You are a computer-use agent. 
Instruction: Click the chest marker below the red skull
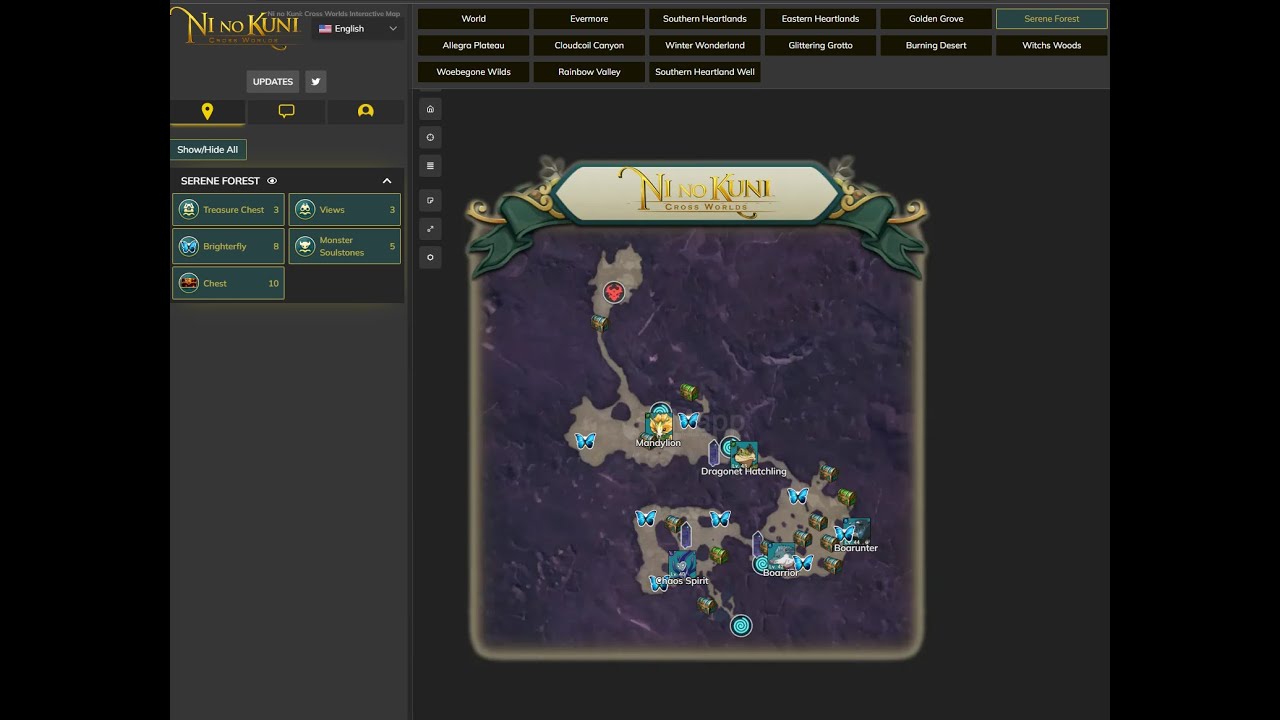tap(599, 322)
